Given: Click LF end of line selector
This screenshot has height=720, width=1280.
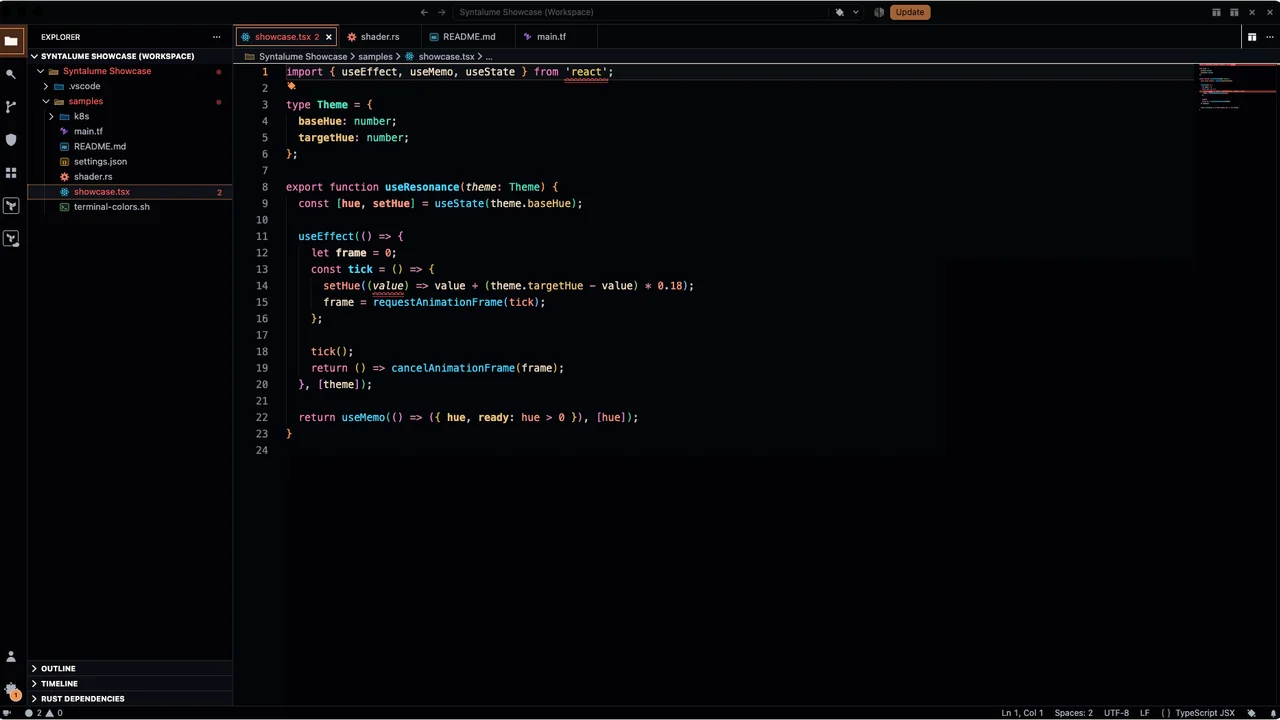Looking at the screenshot, I should coord(1145,713).
